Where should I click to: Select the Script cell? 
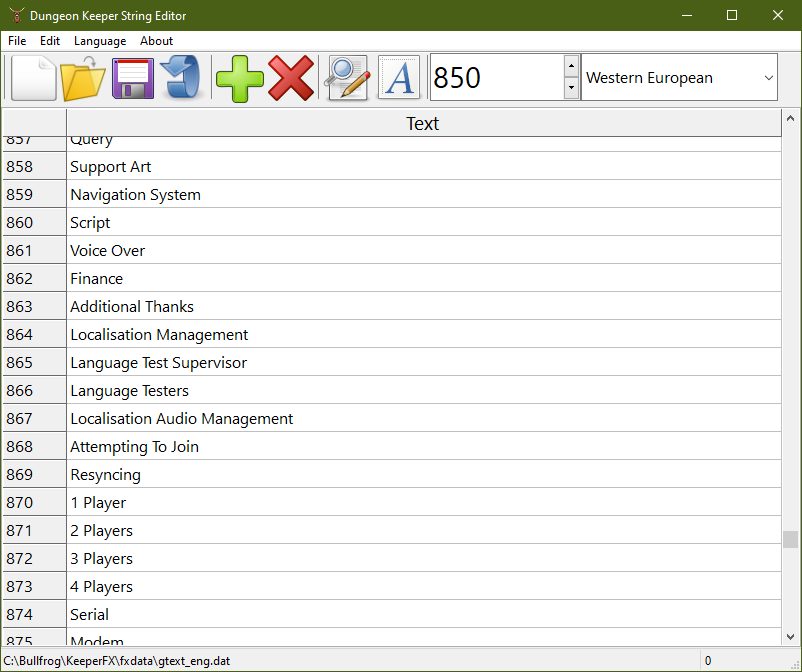[424, 222]
